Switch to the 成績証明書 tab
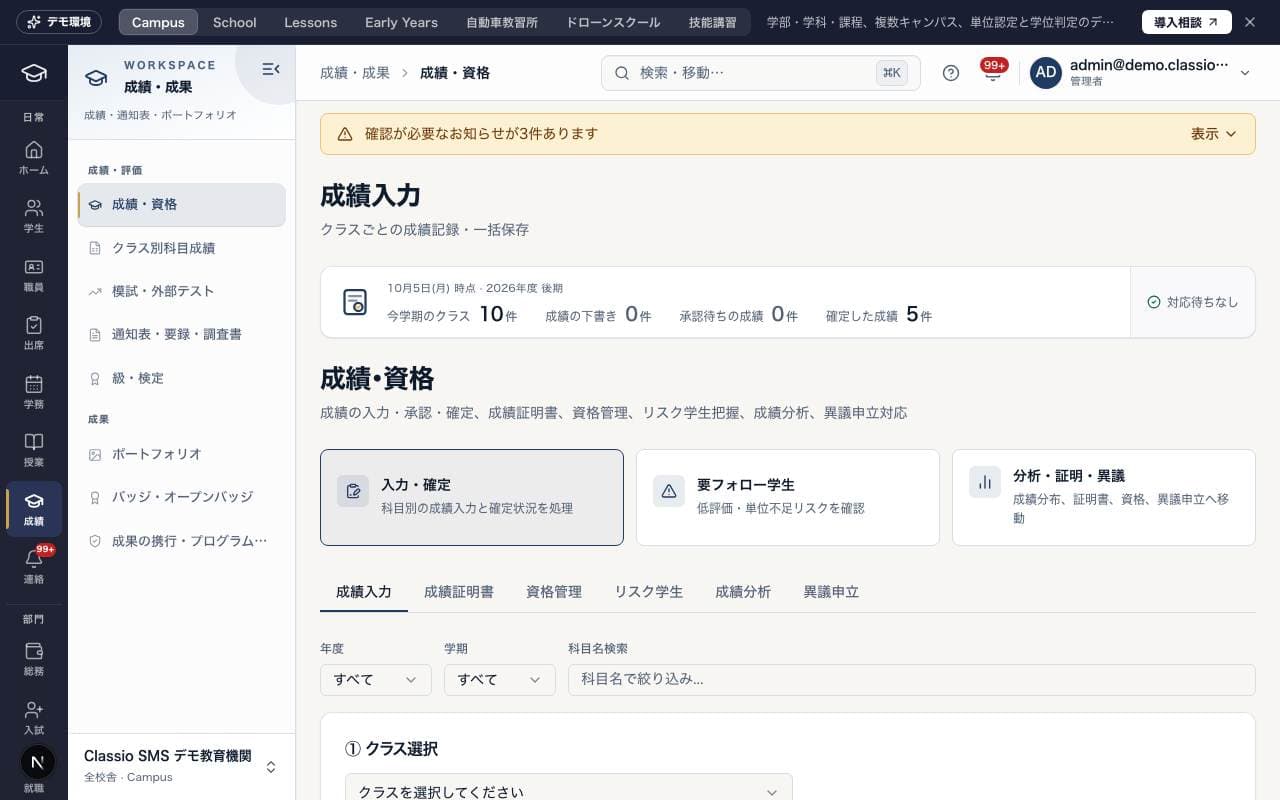Screen dimensions: 1280x800 [459, 592]
